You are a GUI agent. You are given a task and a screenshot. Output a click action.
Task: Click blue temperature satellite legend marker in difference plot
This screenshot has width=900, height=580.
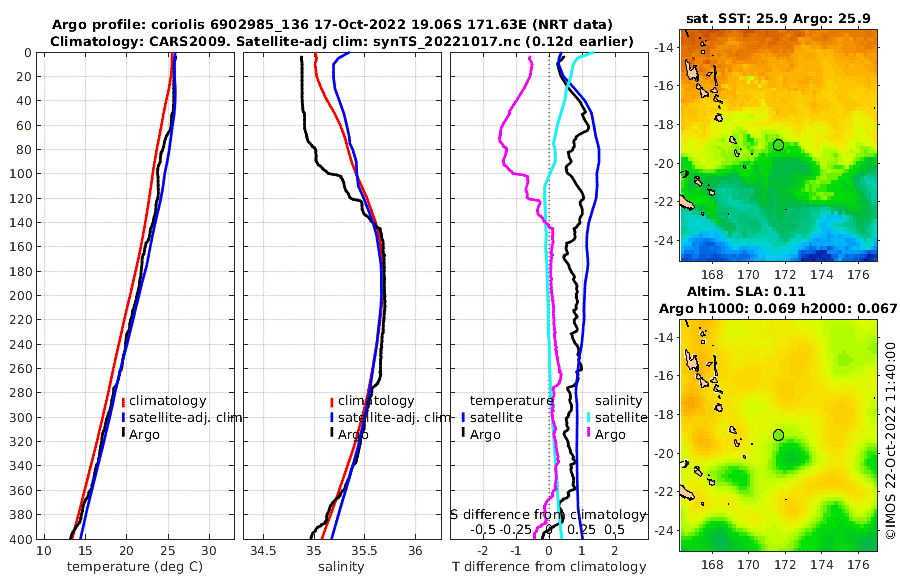463,418
